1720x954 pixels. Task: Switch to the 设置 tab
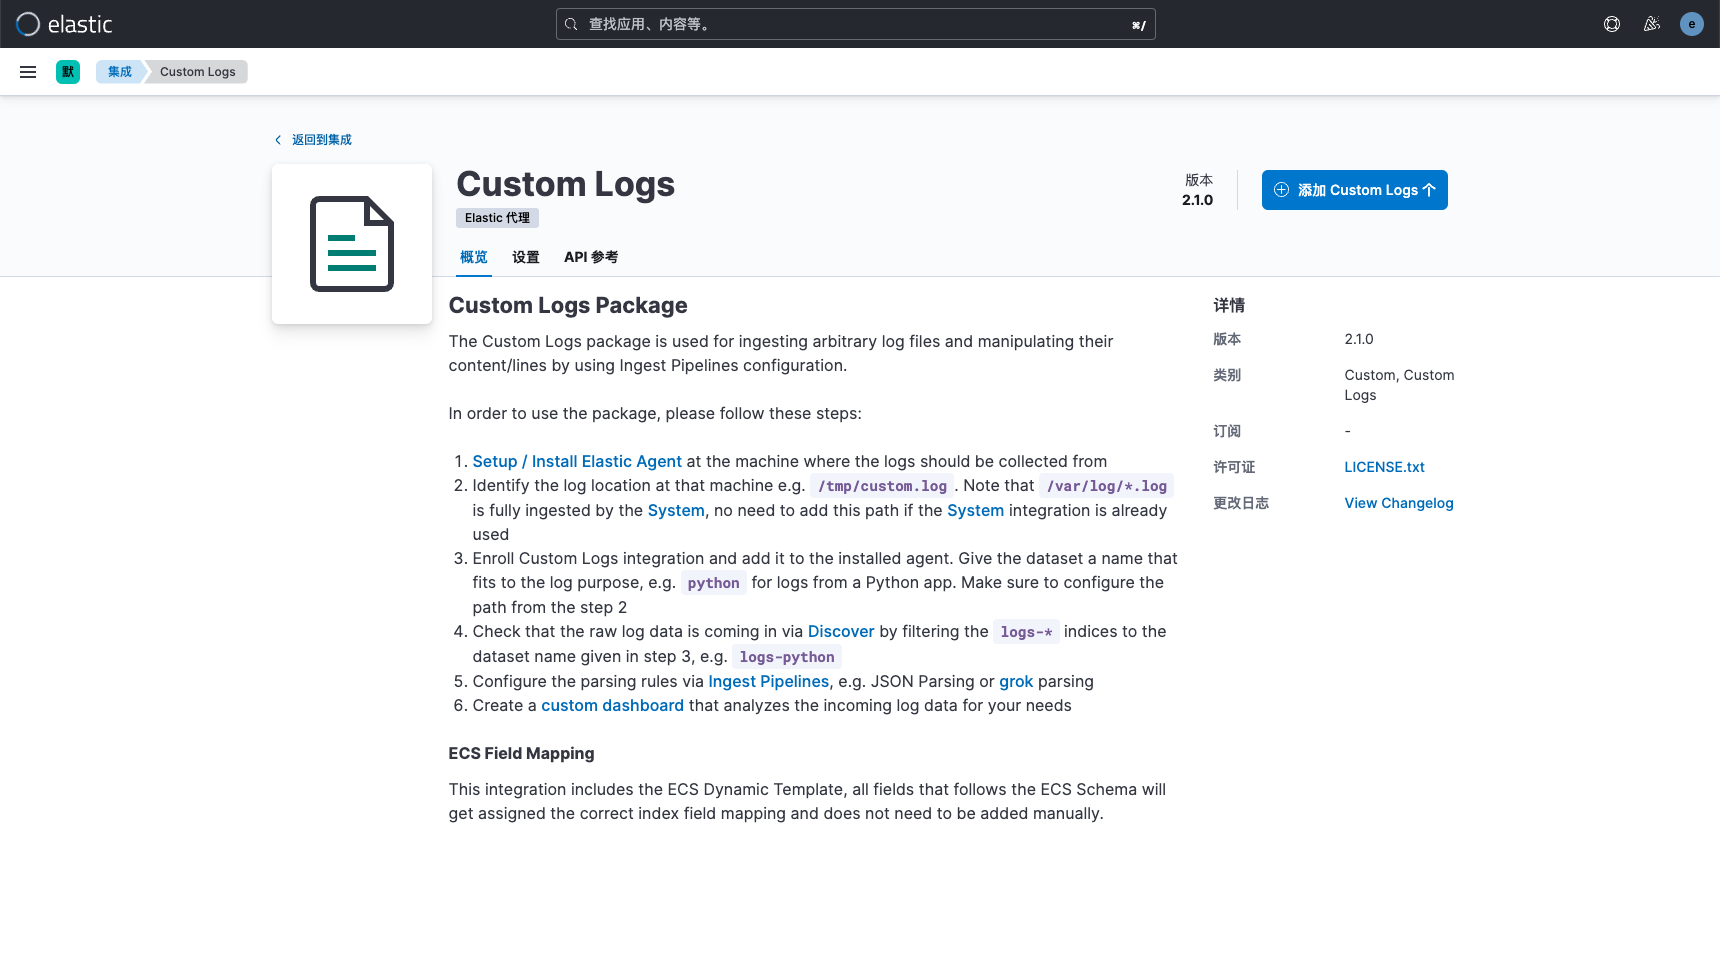click(526, 257)
